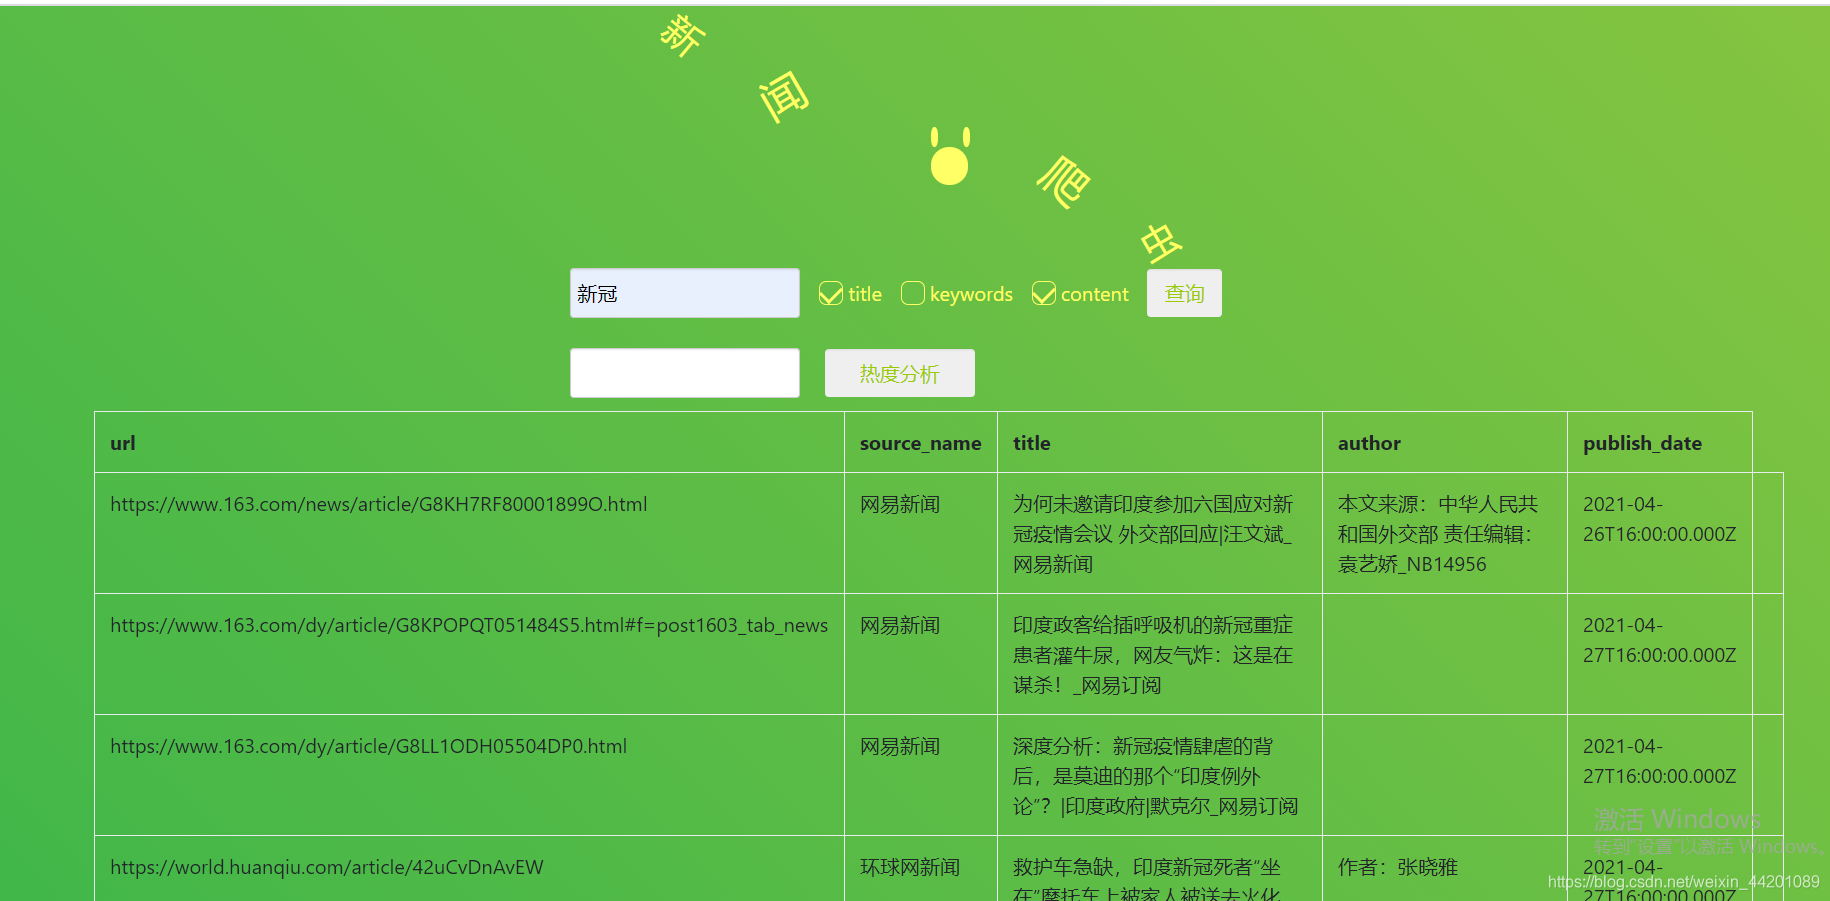Screen dimensions: 1830x901
Task: Click the 新 character in the heading
Action: click(x=683, y=36)
